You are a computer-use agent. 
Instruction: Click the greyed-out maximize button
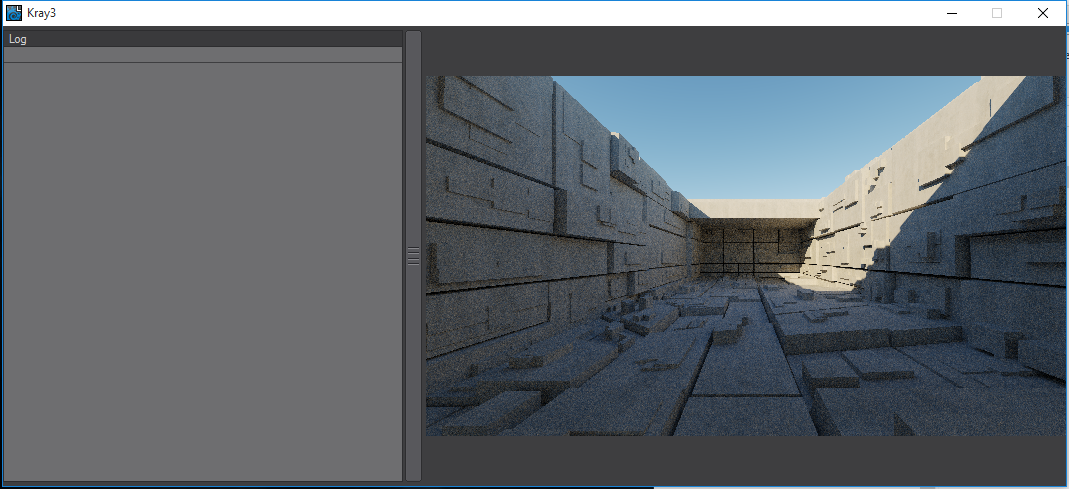(x=997, y=13)
